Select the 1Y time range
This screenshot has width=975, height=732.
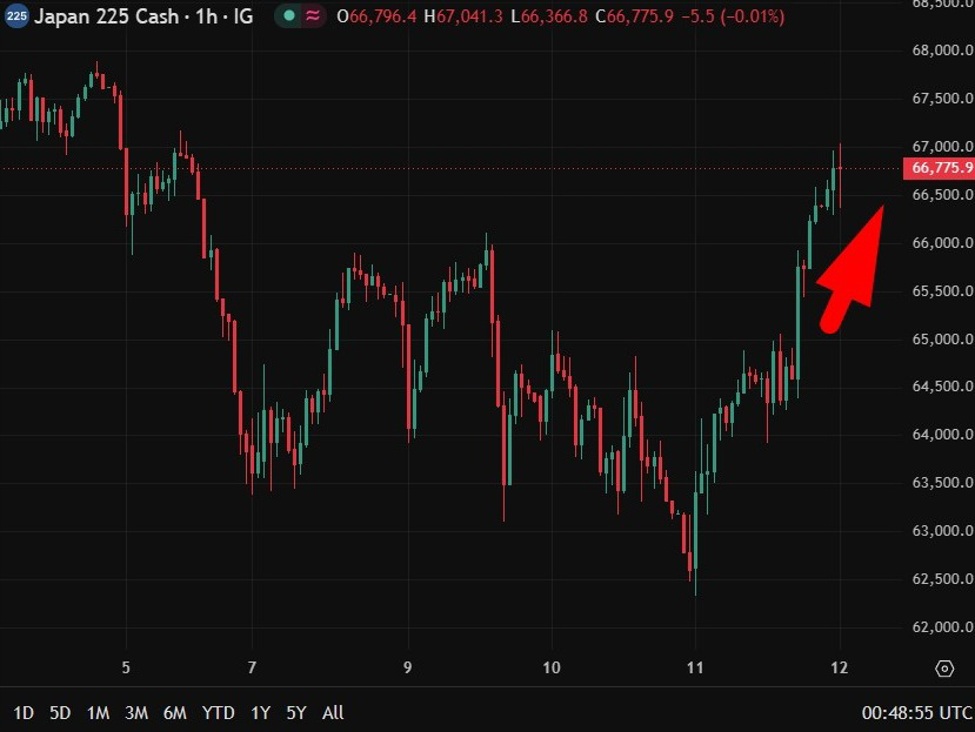coord(261,713)
